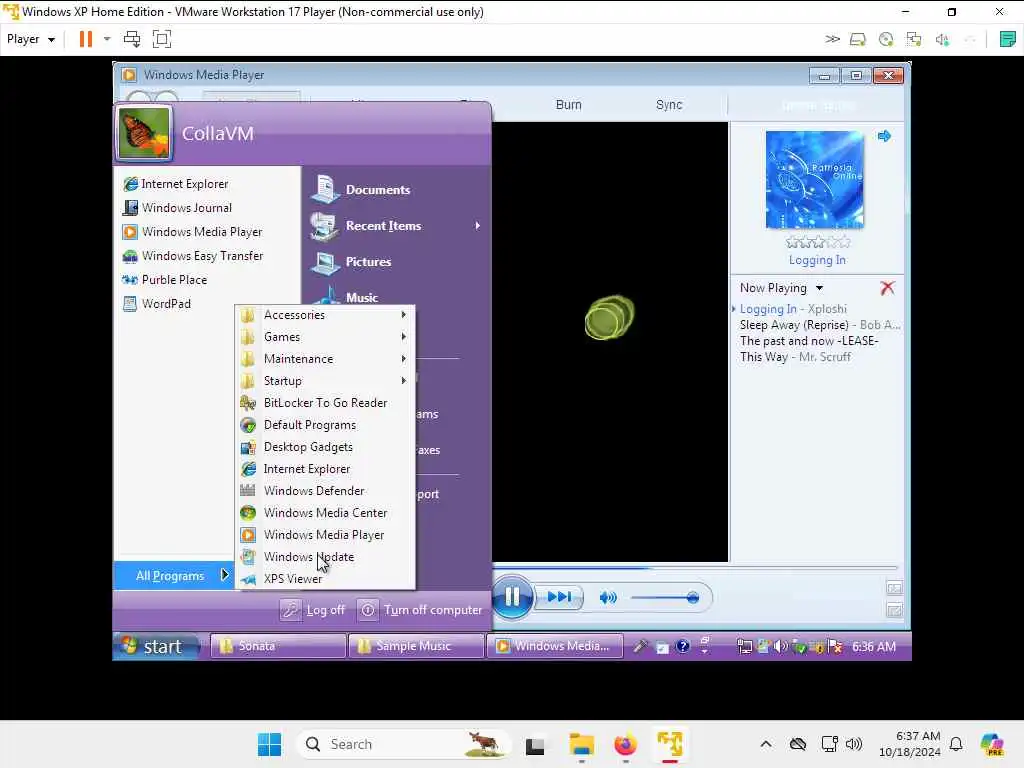Rate the track using the stars
The image size is (1024, 768).
point(818,242)
